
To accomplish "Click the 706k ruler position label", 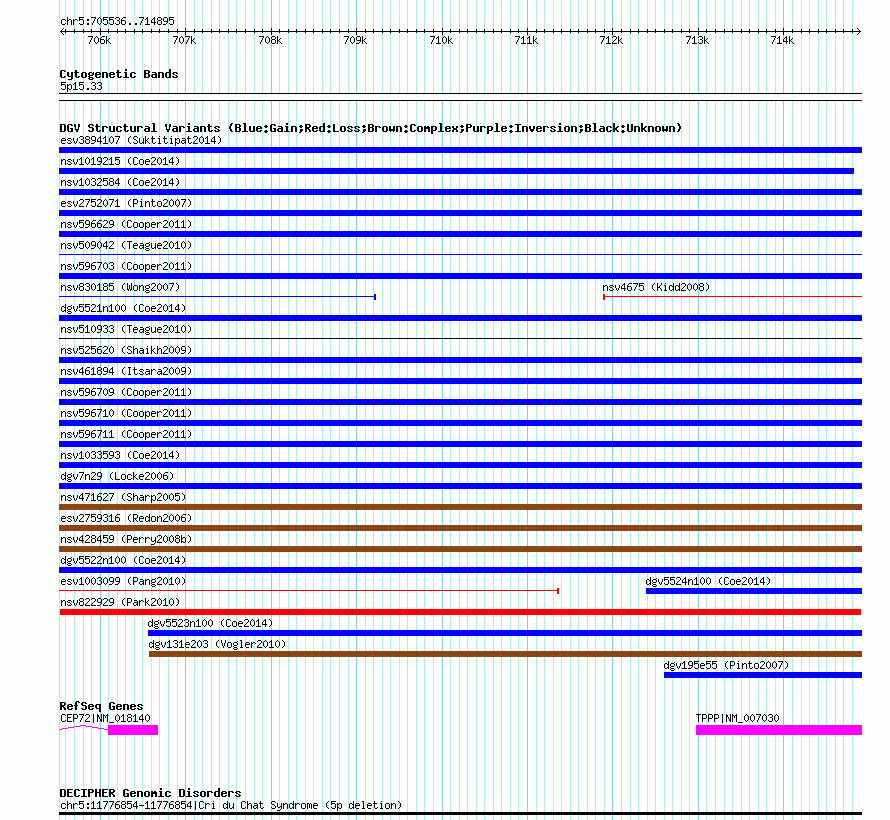I will pos(99,41).
